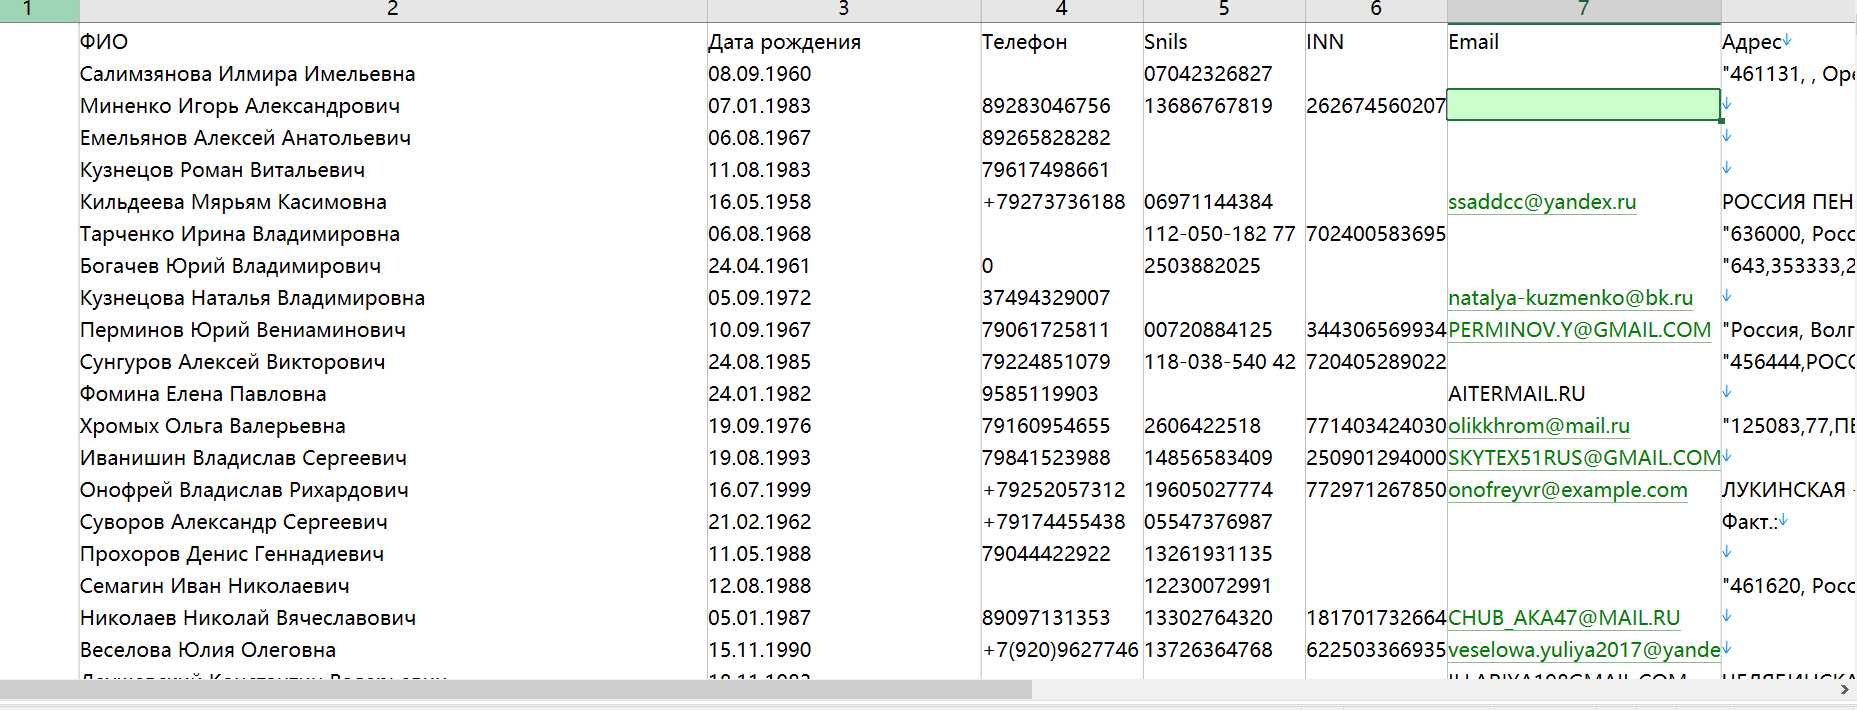Select phone cell +79273736188
The image size is (1857, 710).
1062,202
